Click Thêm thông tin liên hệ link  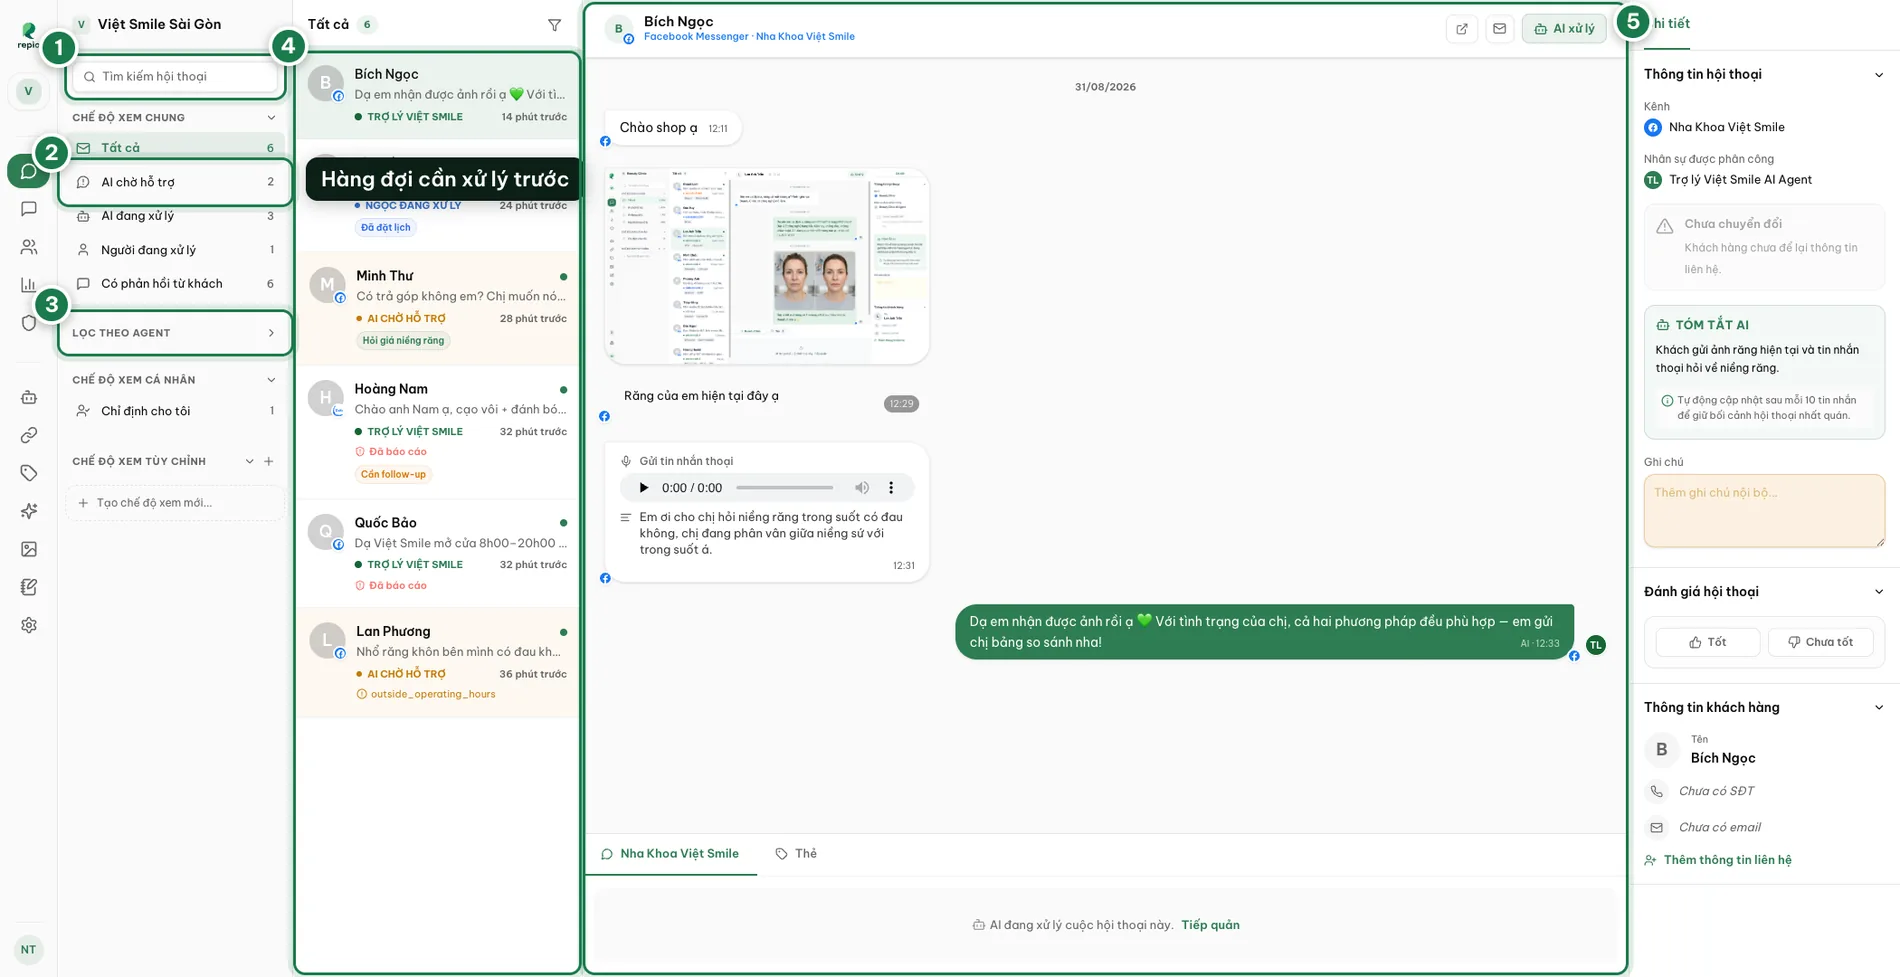click(1718, 860)
